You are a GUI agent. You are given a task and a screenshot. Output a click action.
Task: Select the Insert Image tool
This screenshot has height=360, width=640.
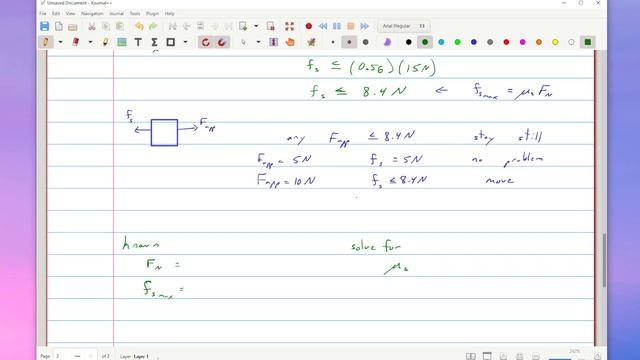pyautogui.click(x=122, y=42)
